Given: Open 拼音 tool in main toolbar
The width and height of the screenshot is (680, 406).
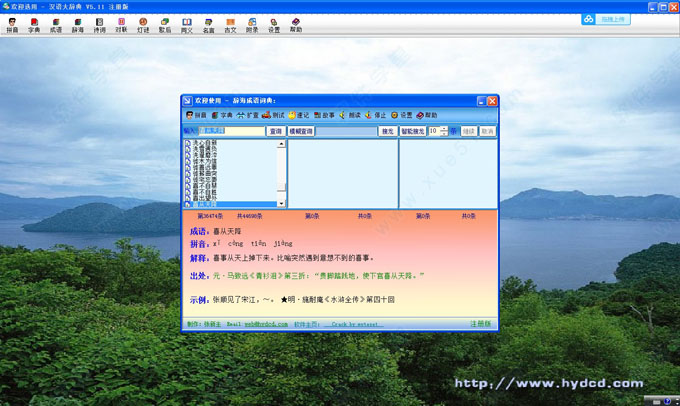Looking at the screenshot, I should click(12, 26).
